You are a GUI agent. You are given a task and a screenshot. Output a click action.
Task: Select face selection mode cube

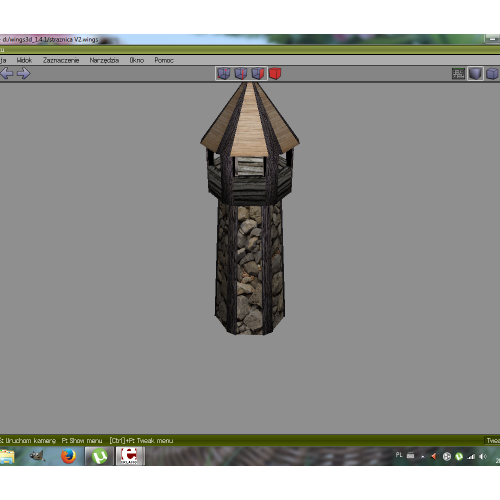258,73
